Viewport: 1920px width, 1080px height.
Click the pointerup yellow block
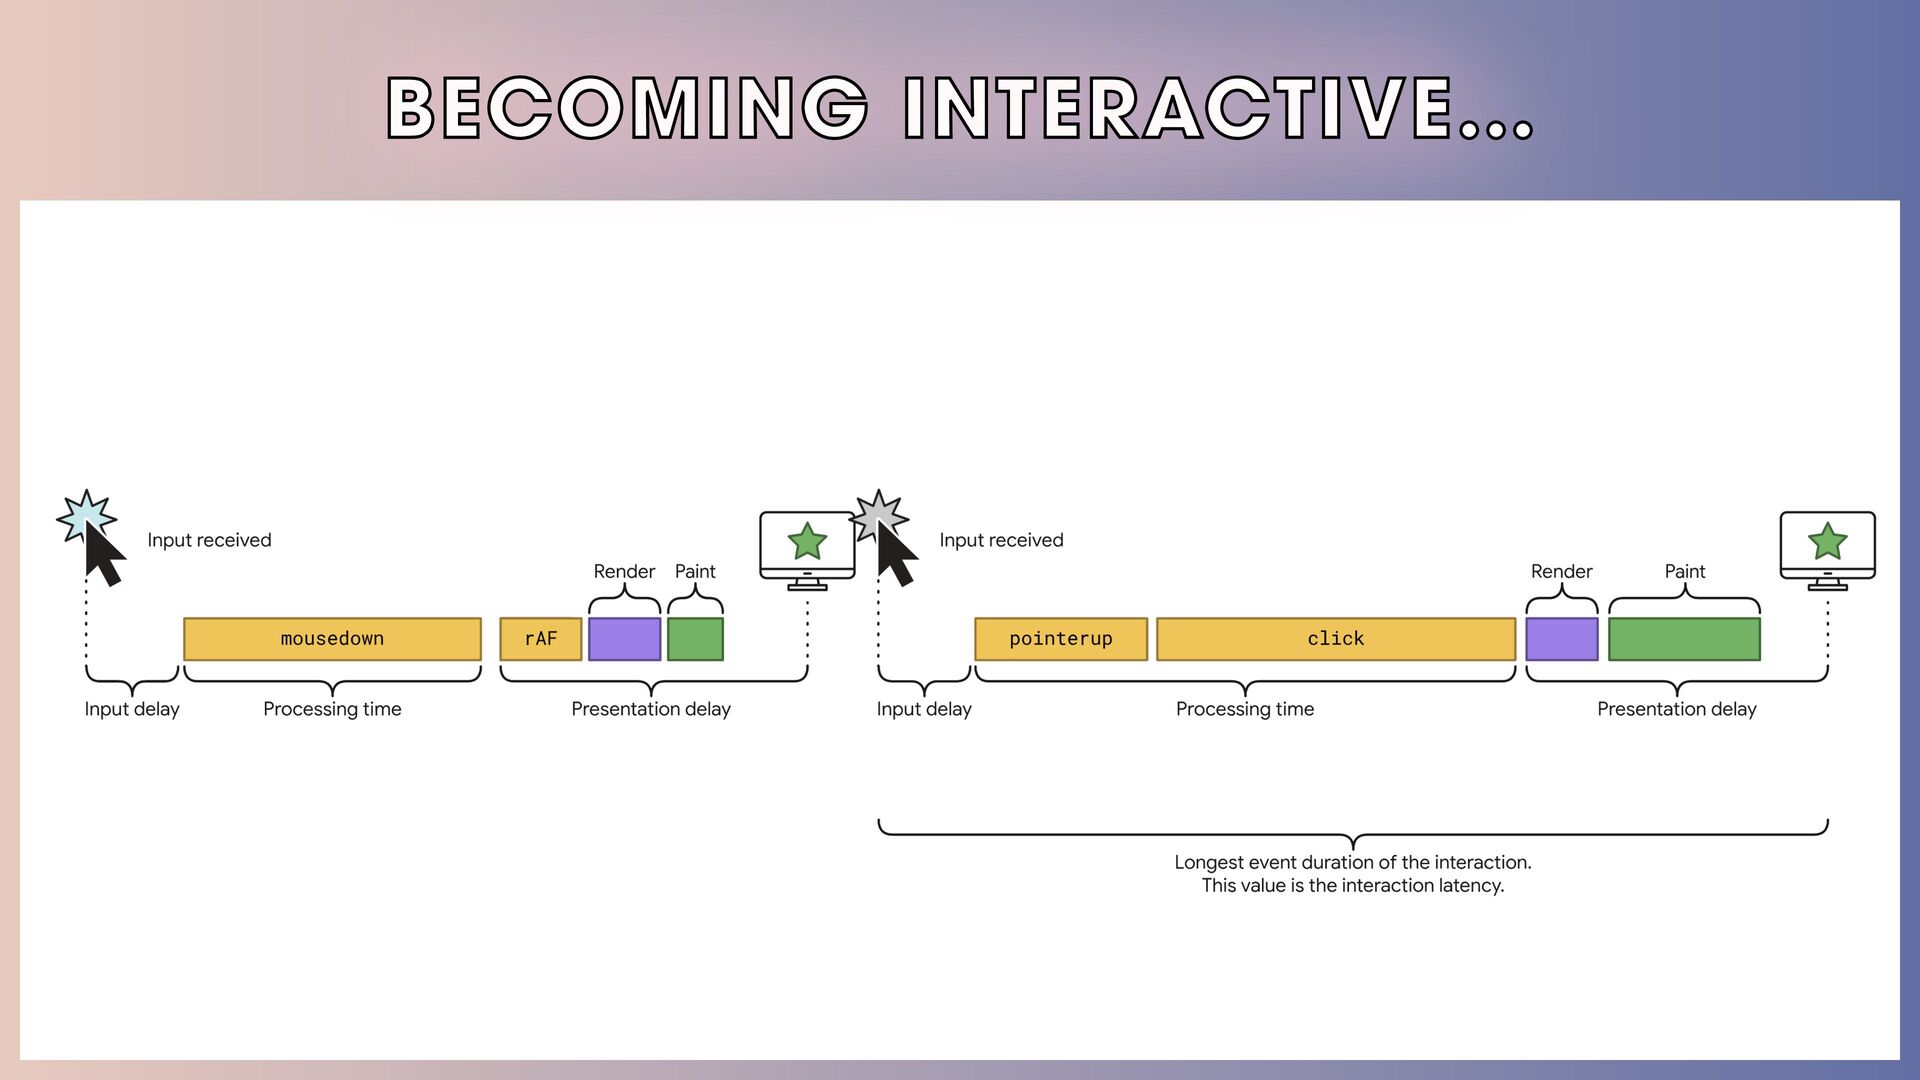tap(1060, 639)
